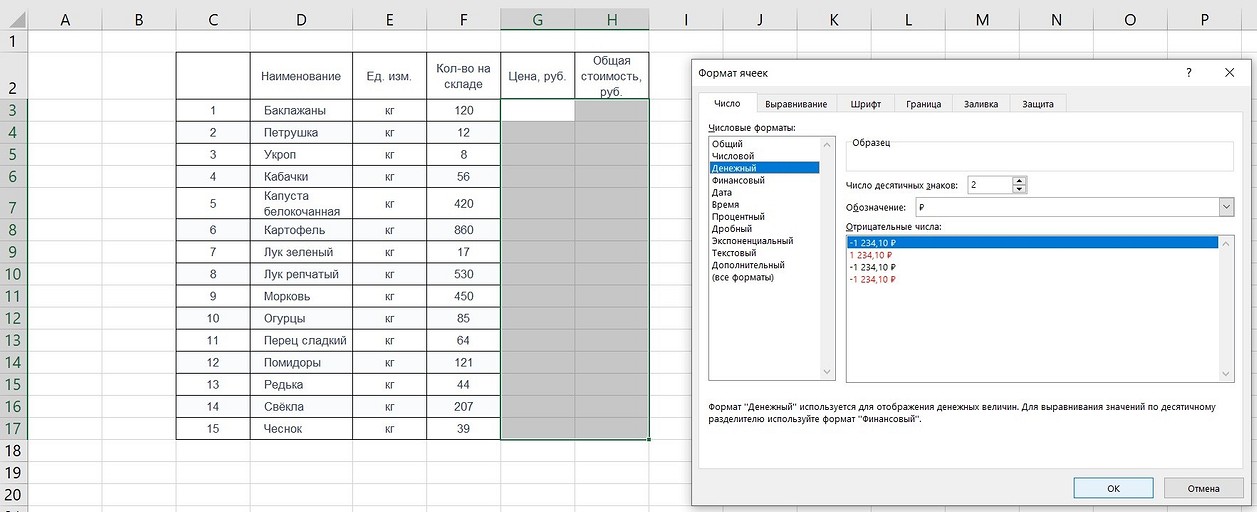1257x512 pixels.
Task: Pick red negative format without minus sign
Action: (x=871, y=255)
